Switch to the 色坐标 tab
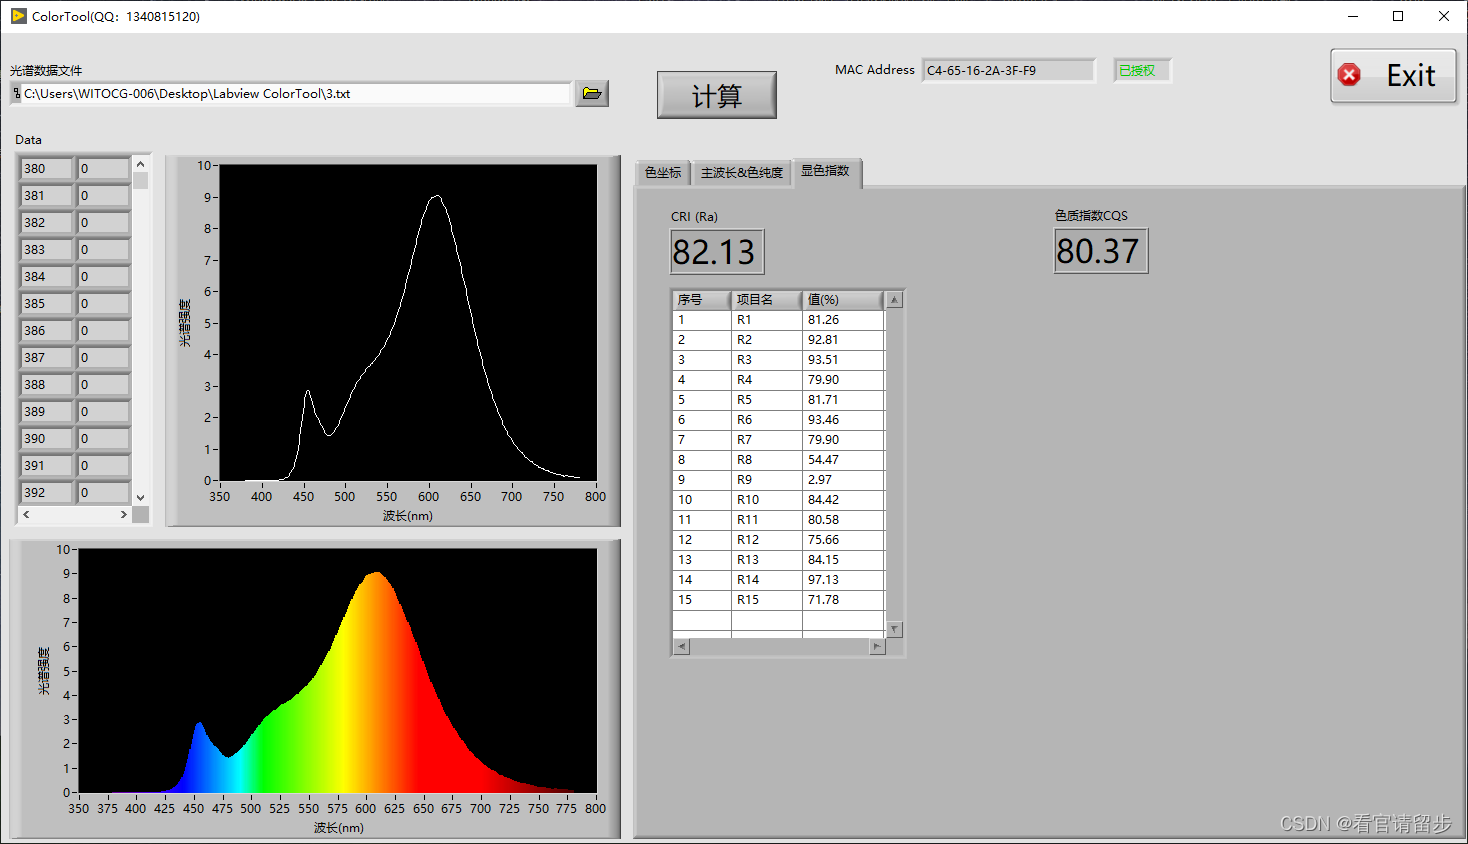1468x844 pixels. point(663,173)
